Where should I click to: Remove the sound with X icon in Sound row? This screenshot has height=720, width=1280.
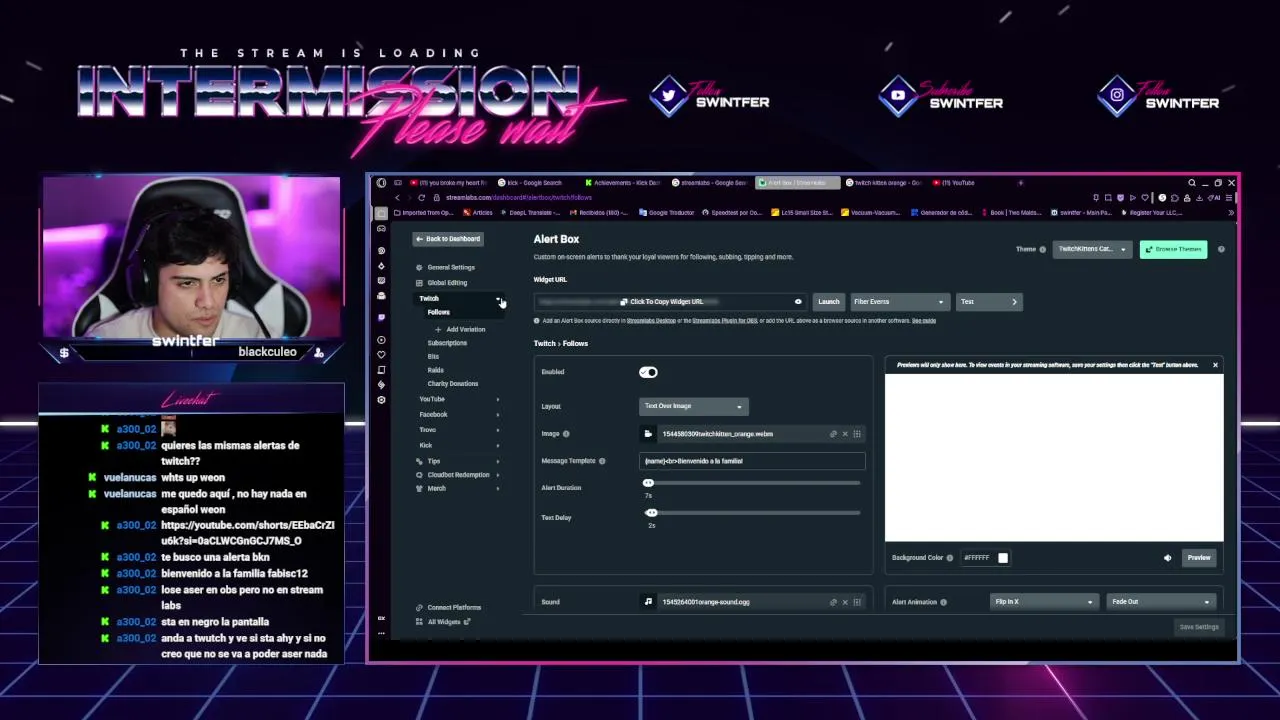coord(845,602)
